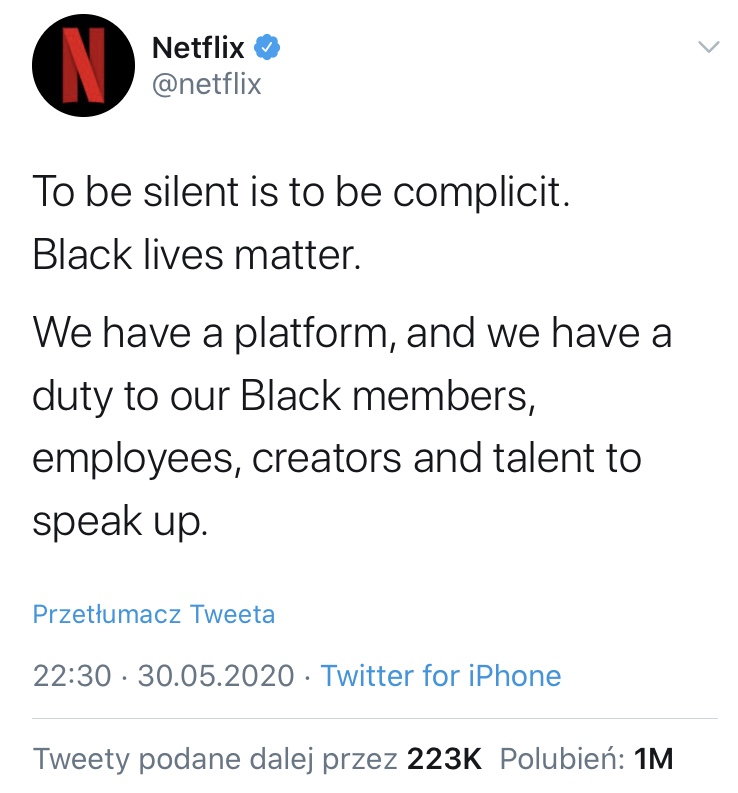Click the 22:30 tweet timestamp
Viewport: 738px width, 793px height.
72,675
